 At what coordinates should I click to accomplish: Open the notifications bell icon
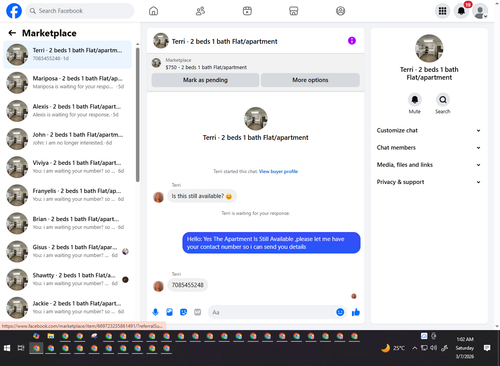click(461, 11)
